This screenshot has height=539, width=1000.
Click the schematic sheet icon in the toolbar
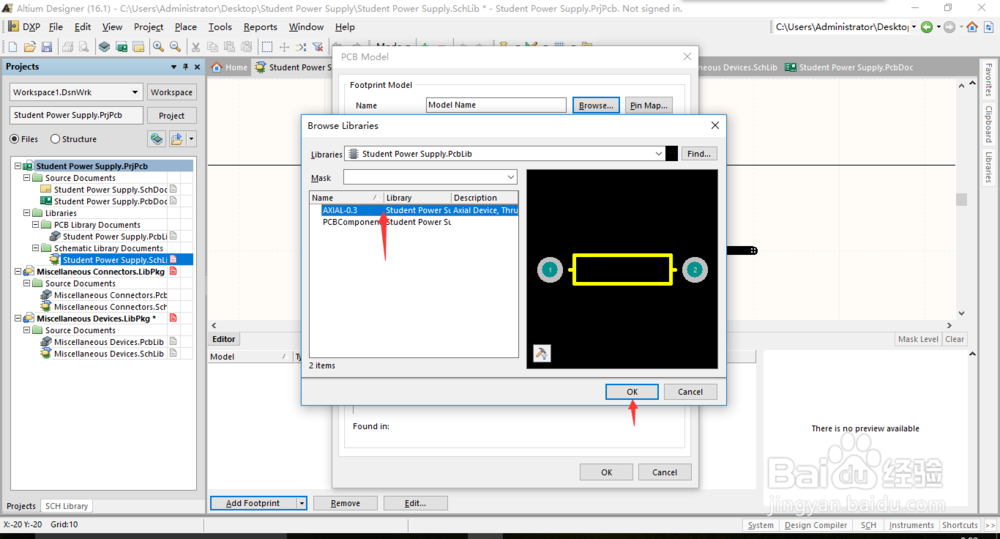click(138, 47)
